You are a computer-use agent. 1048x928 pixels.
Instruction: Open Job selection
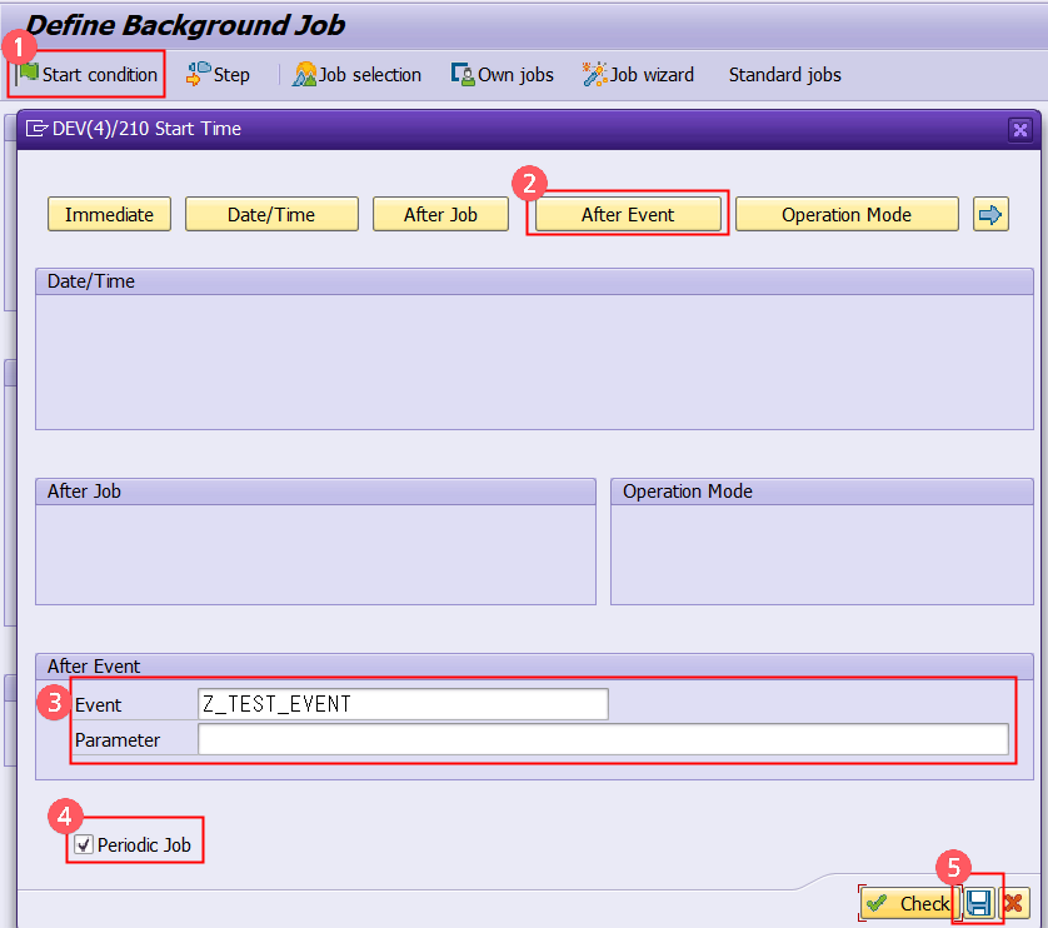pos(357,74)
